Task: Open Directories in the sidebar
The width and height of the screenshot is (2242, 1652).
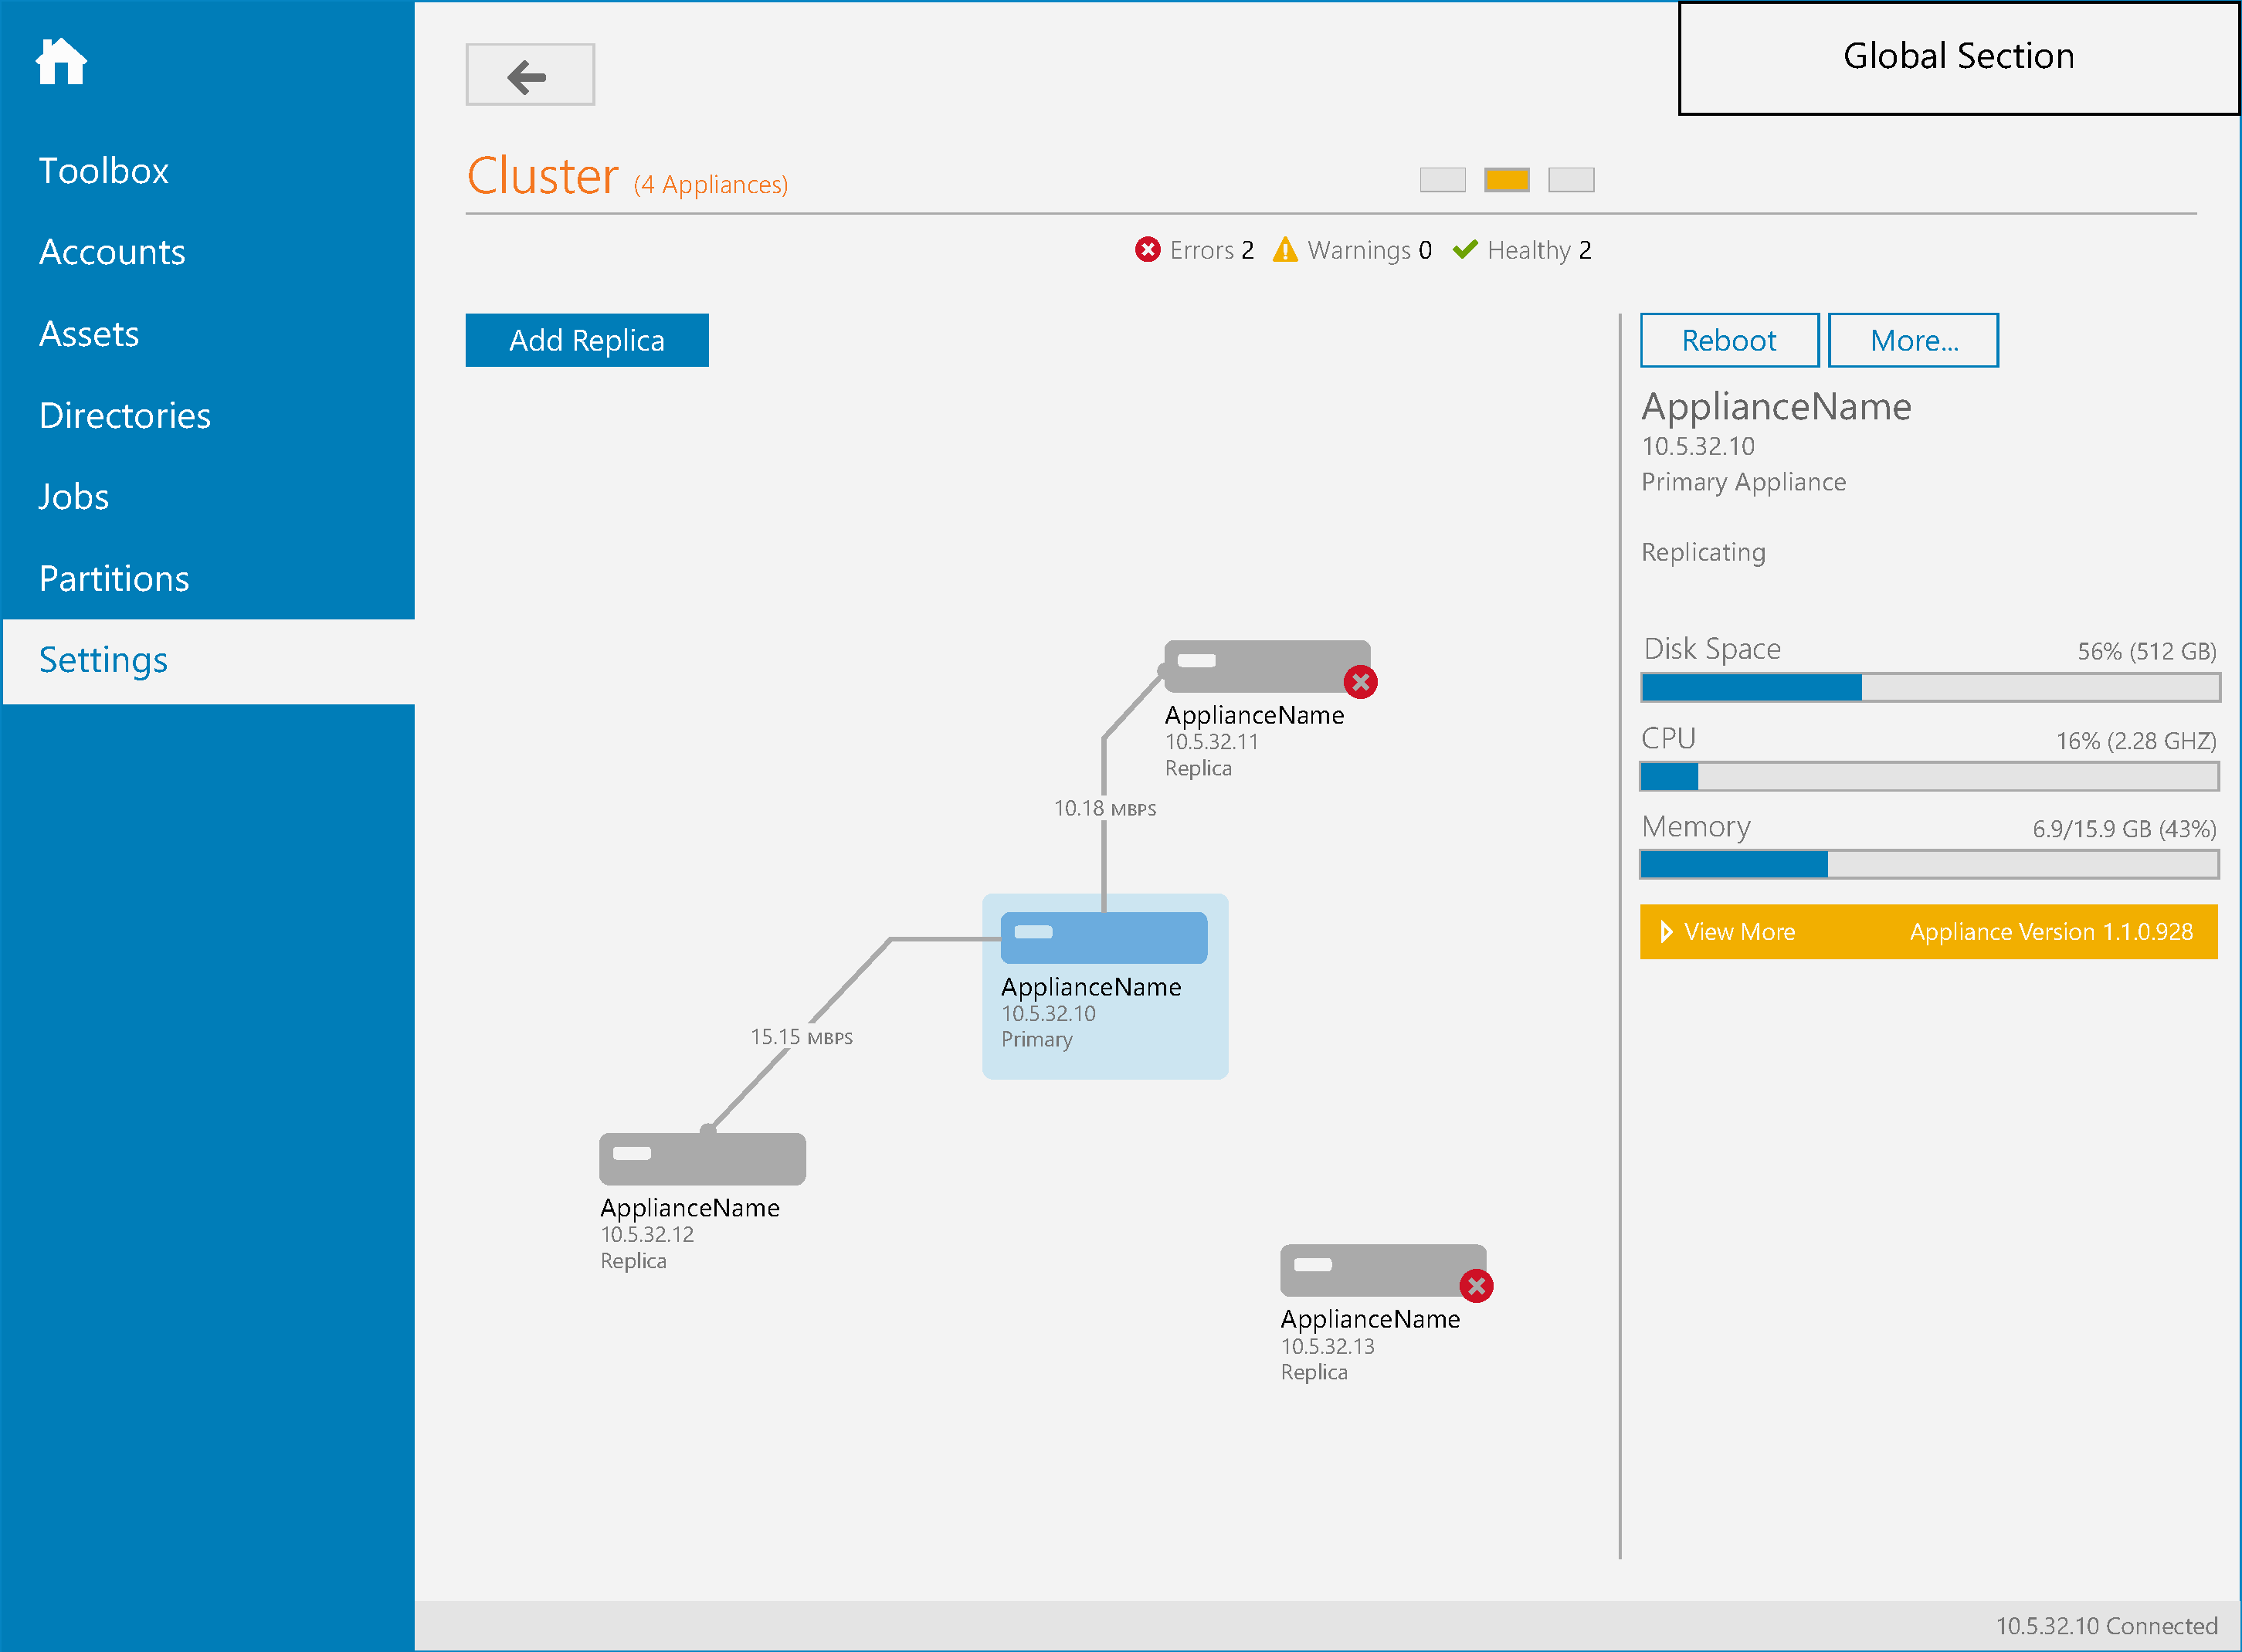Action: pyautogui.click(x=125, y=415)
